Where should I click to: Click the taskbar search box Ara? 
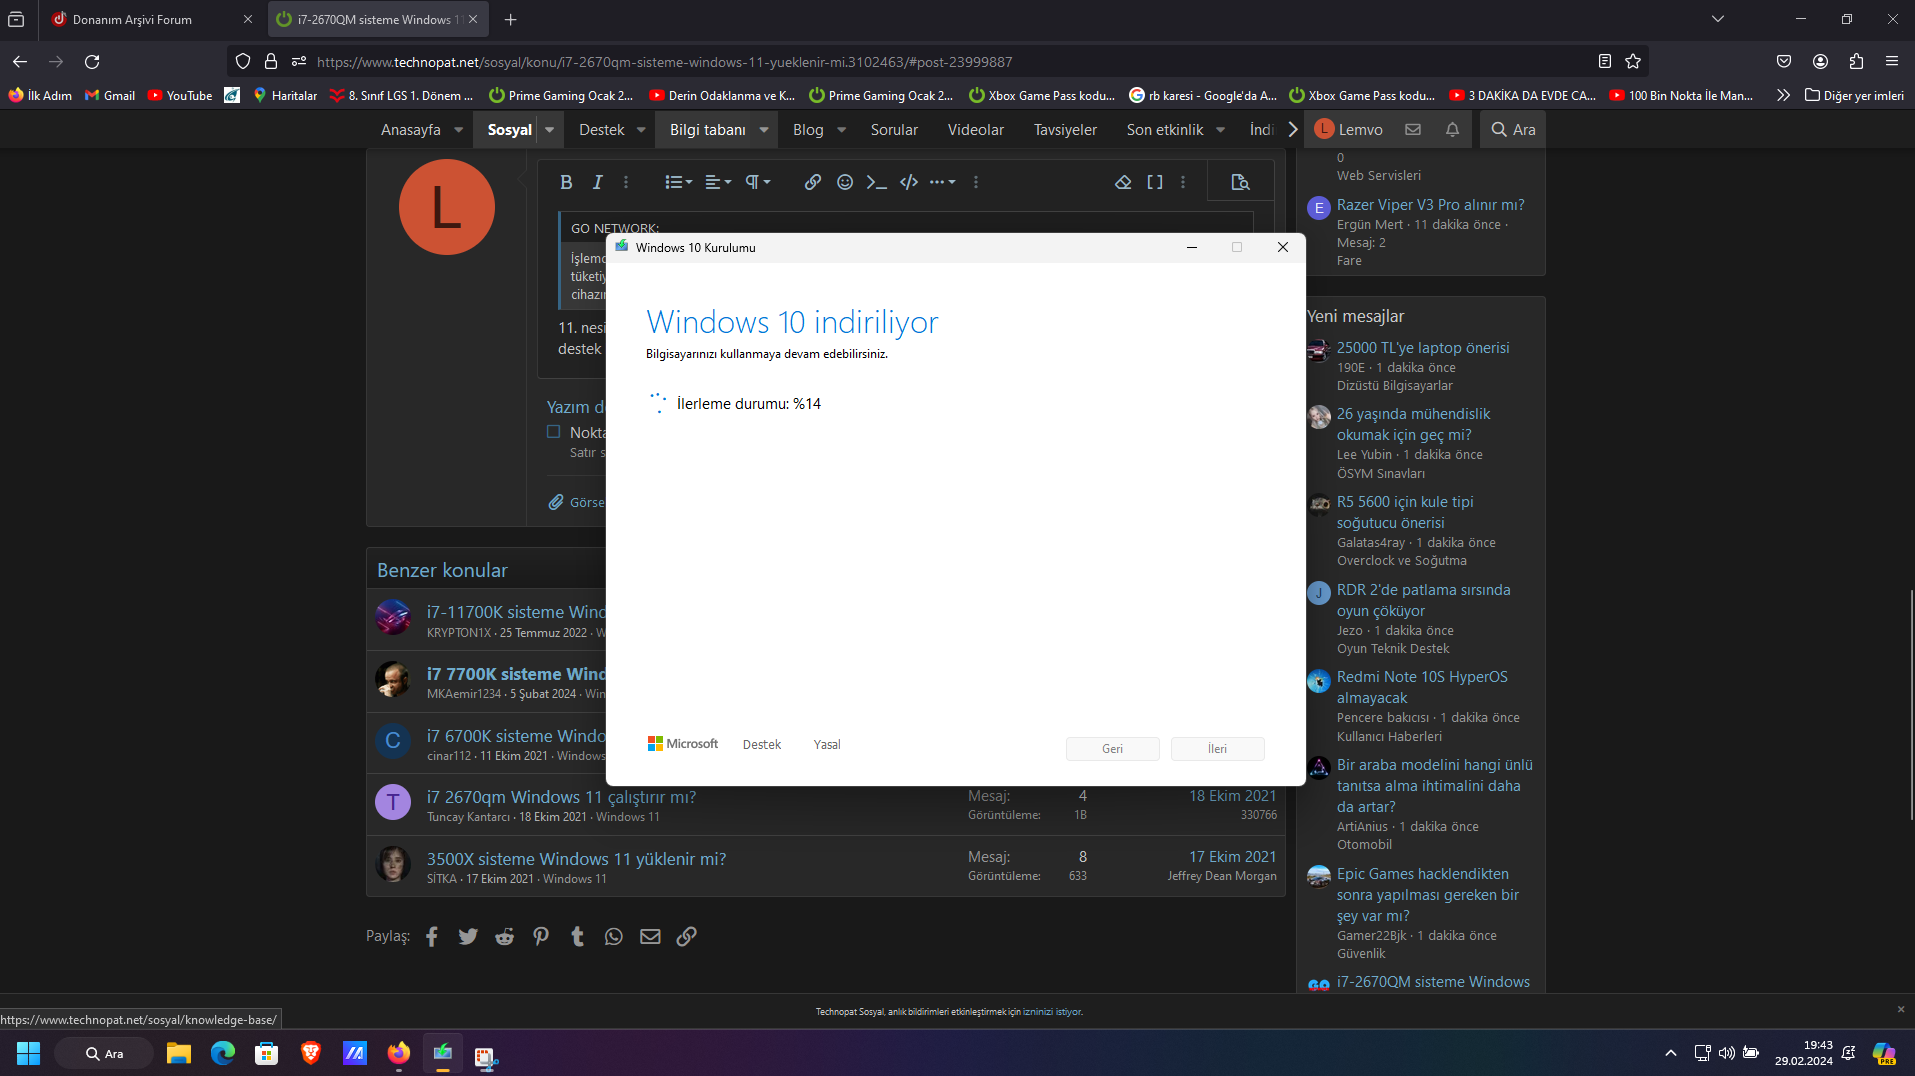click(x=104, y=1053)
